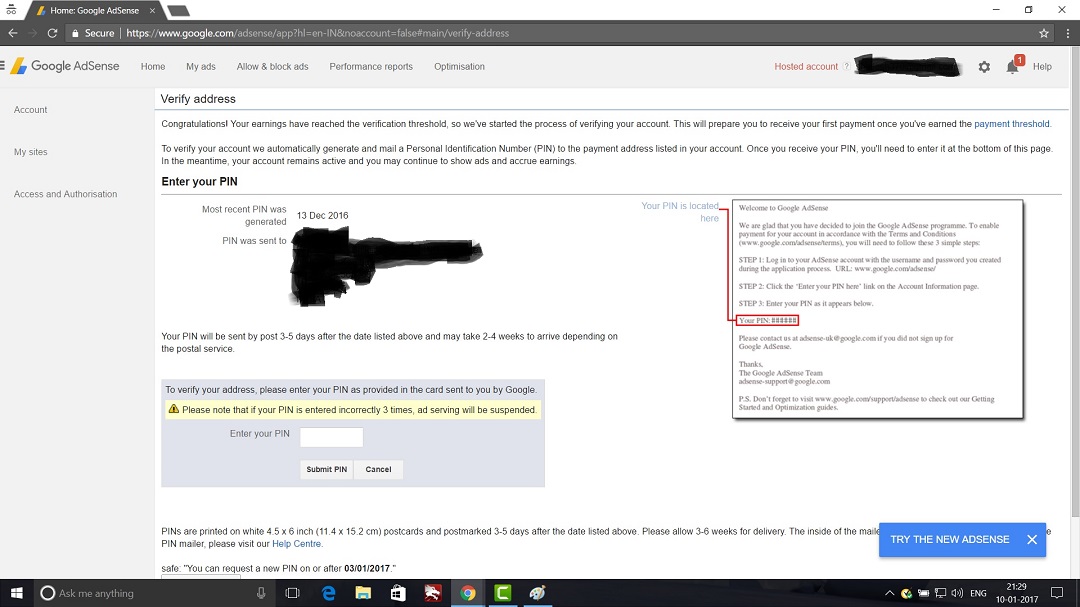The height and width of the screenshot is (607, 1080).
Task: Click the page vertical scrollbar
Action: point(1075,282)
